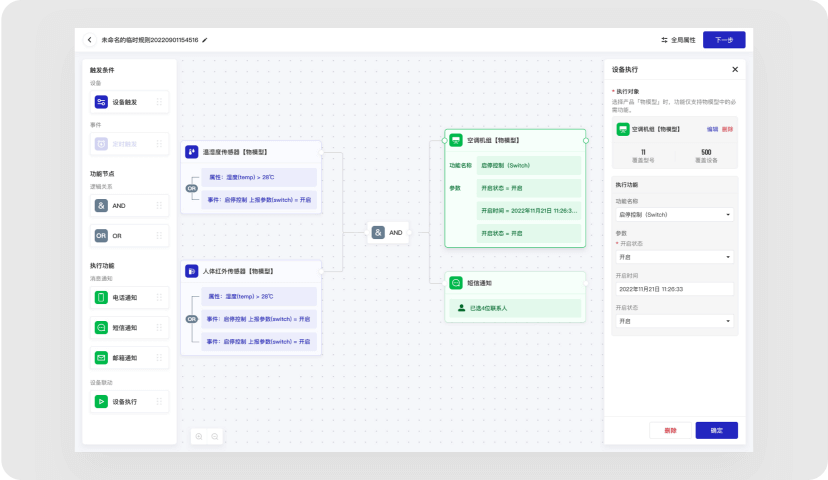Viewport: 828px width, 480px height.
Task: Click the 短信通知 SMS icon in sidebar
Action: coord(101,328)
